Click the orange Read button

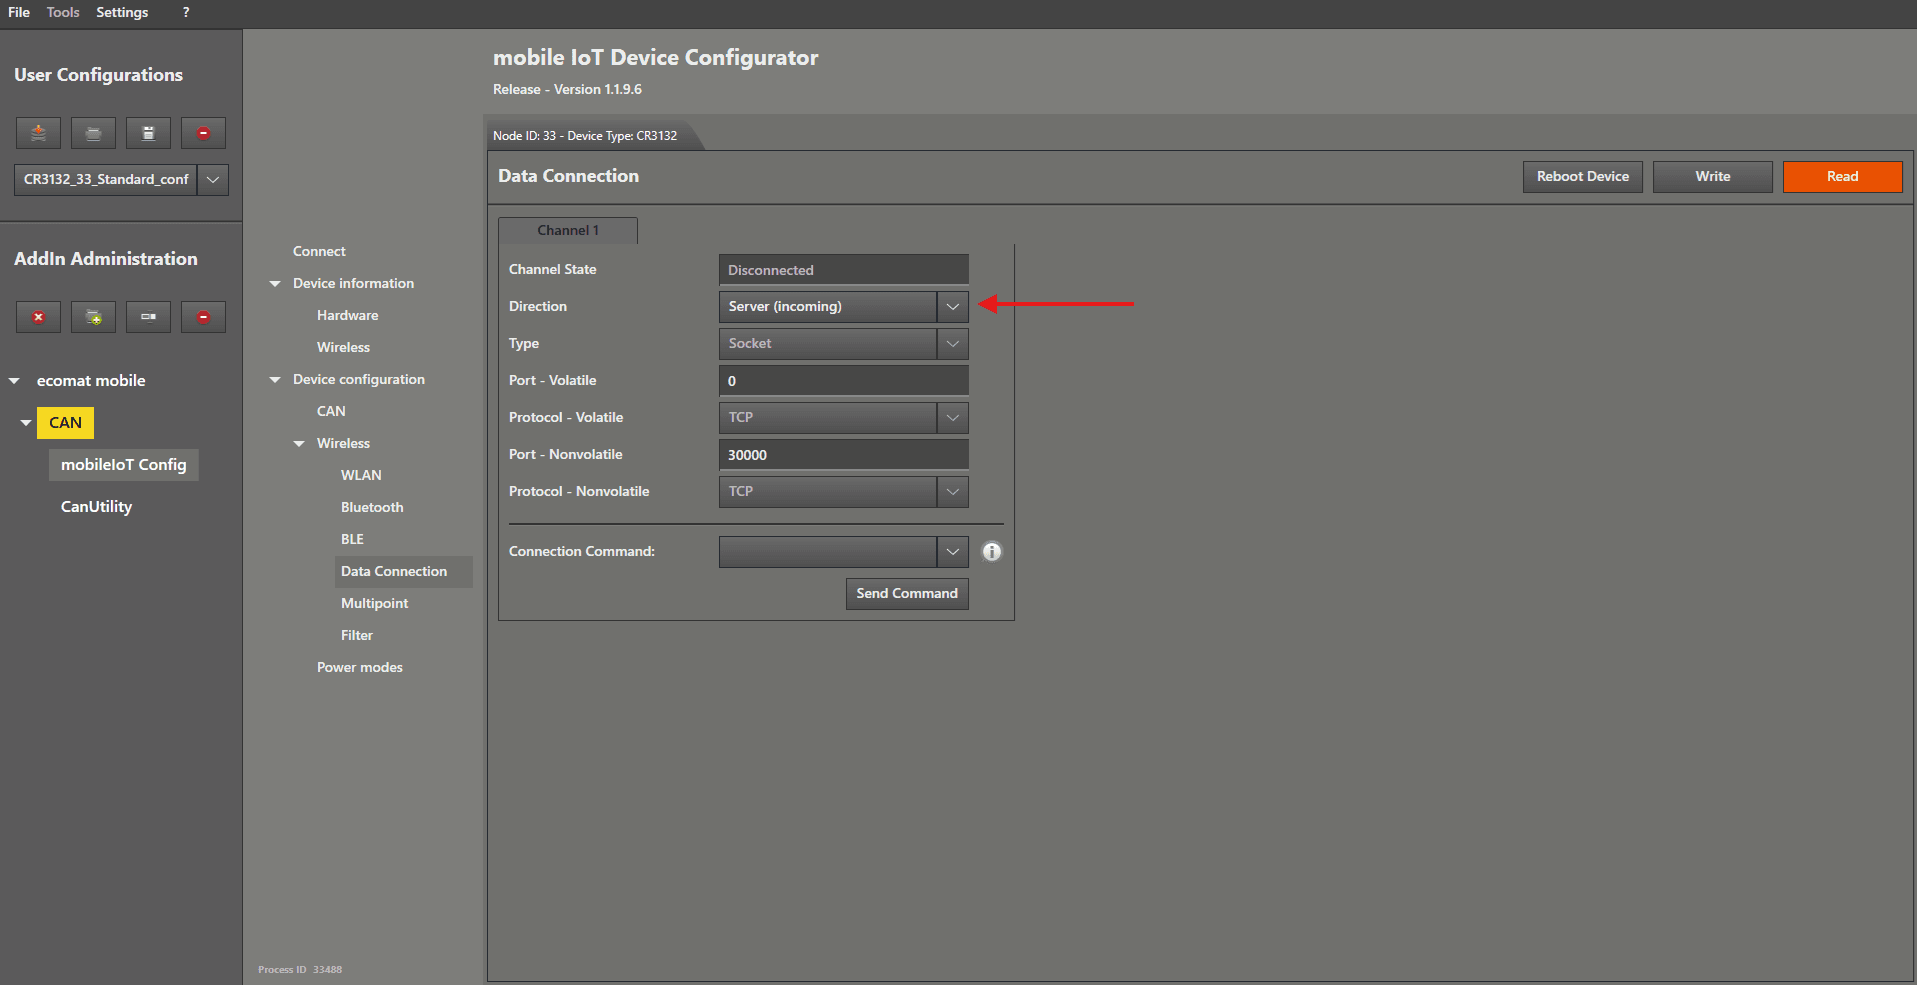tap(1841, 177)
